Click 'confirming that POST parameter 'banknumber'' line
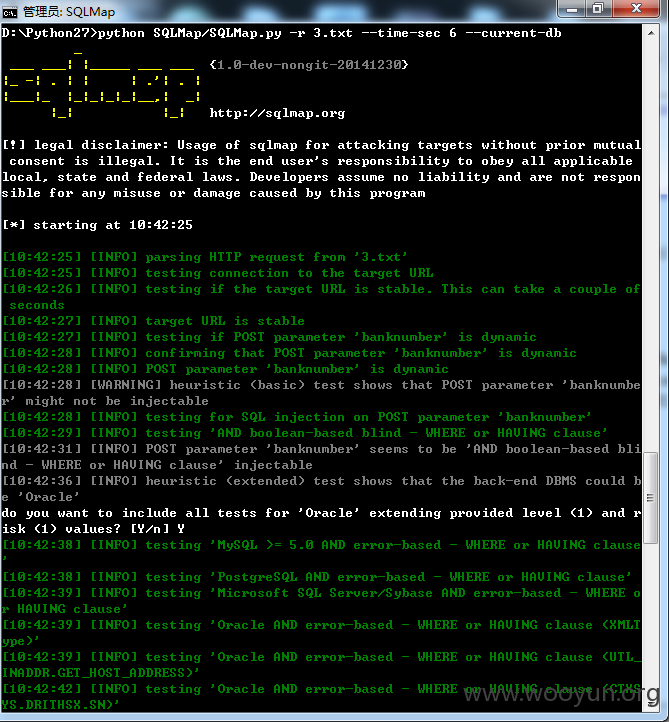This screenshot has width=669, height=722. tap(289, 353)
